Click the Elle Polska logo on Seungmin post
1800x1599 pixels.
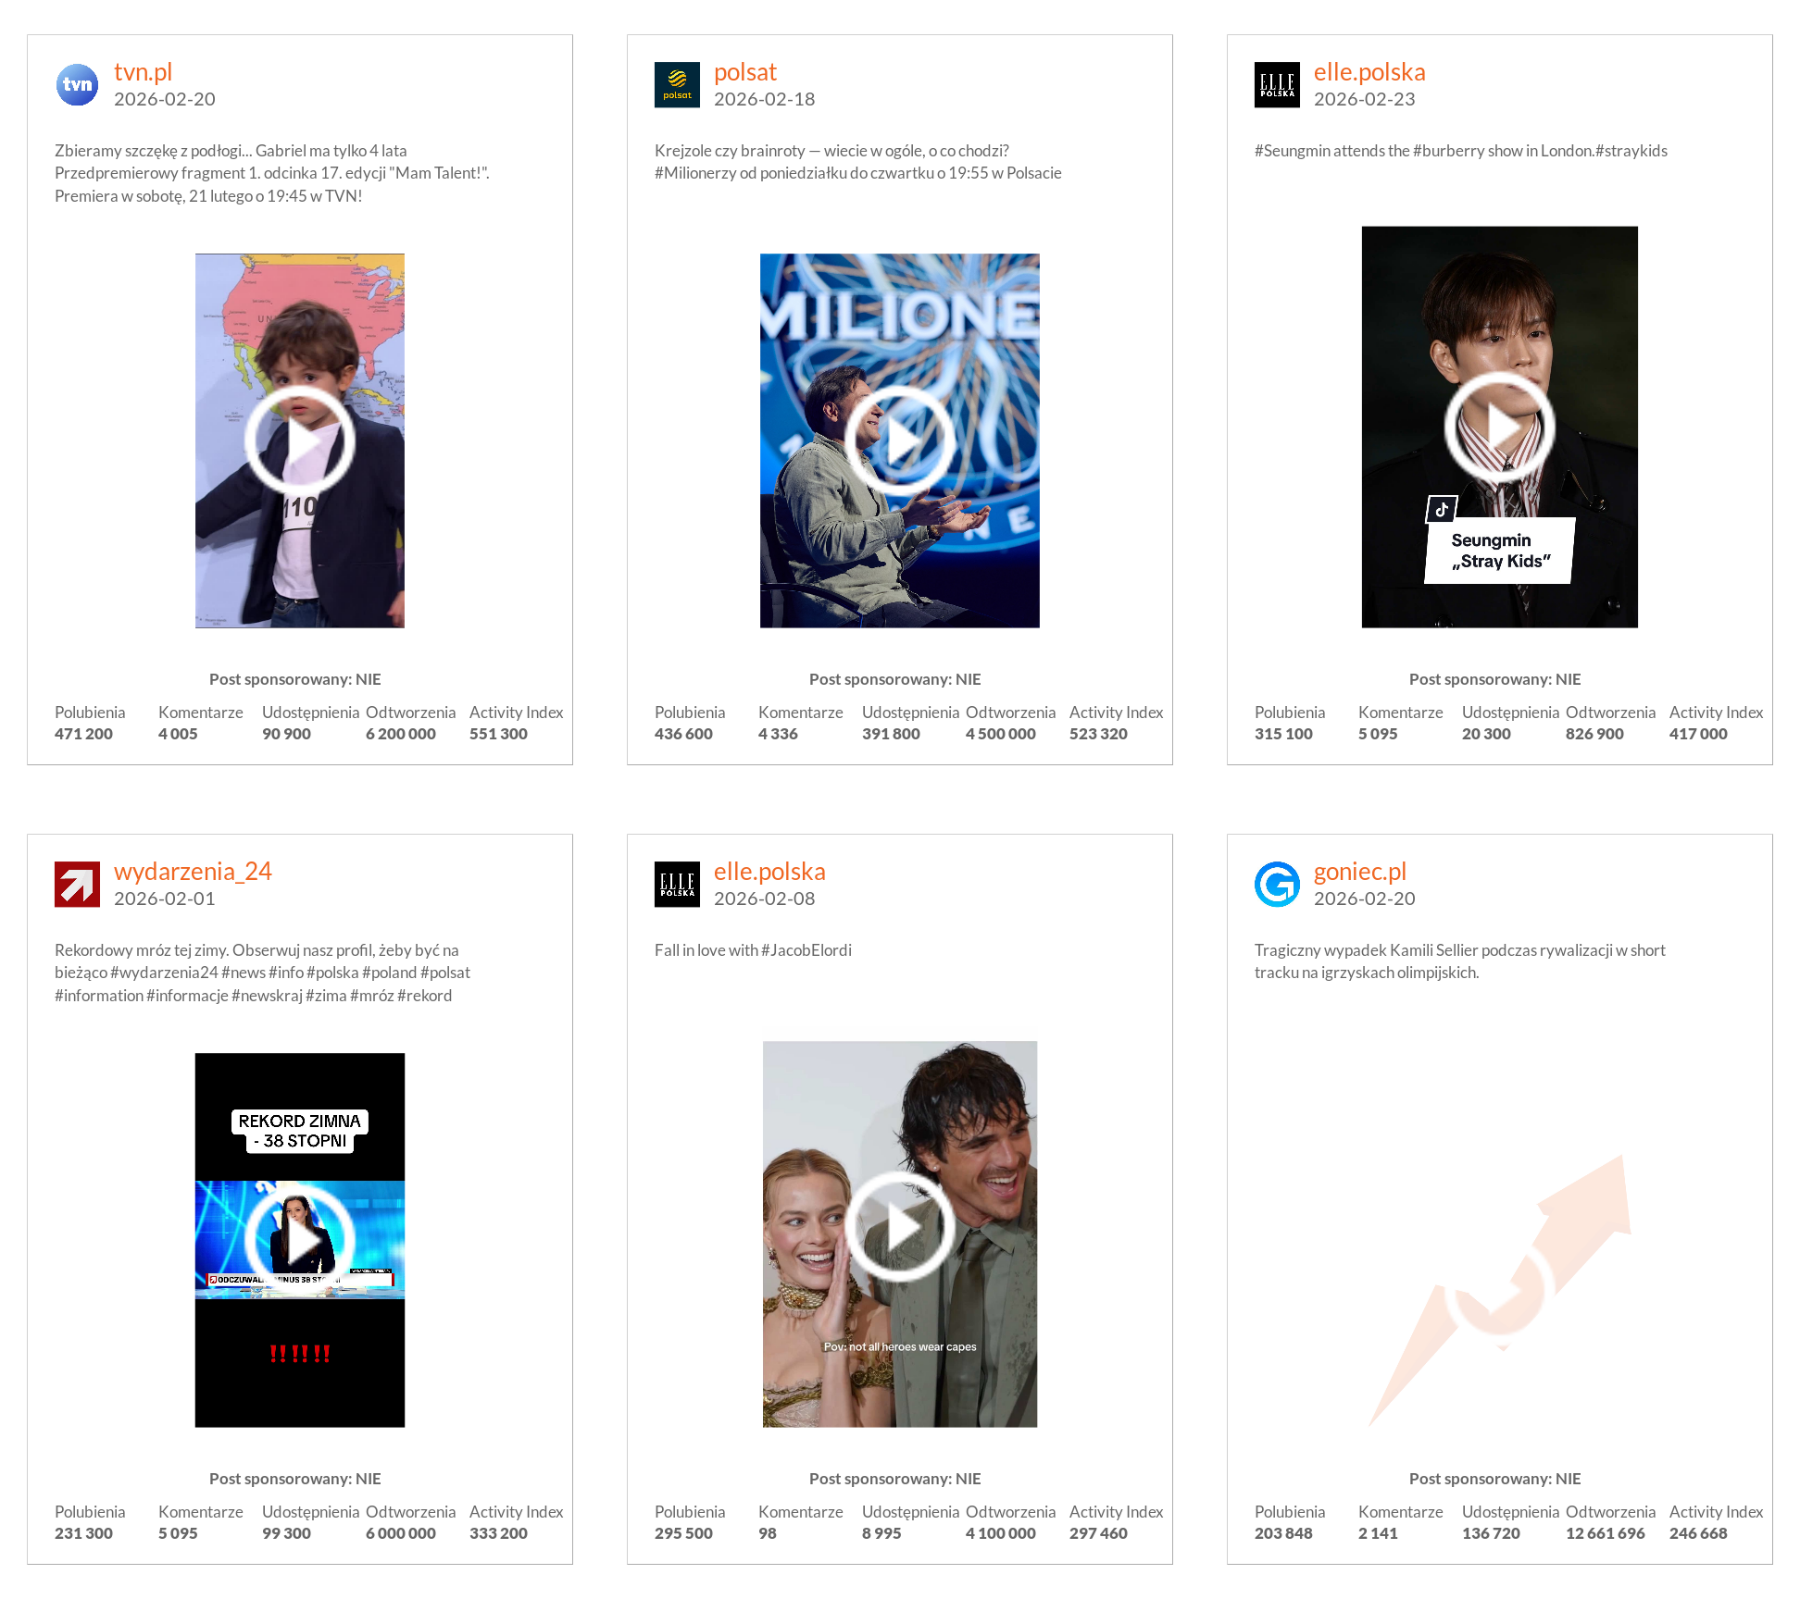1277,85
